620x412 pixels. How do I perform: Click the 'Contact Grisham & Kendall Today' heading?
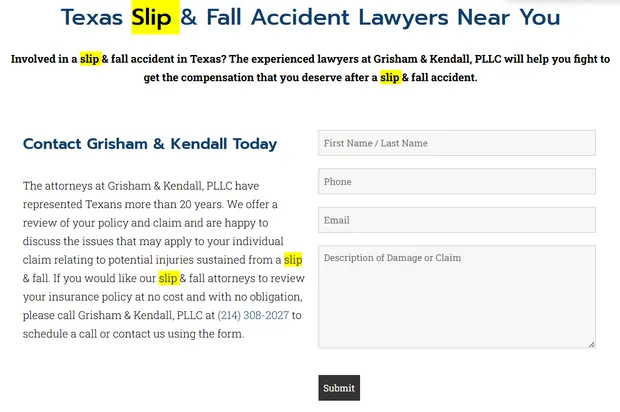click(150, 144)
